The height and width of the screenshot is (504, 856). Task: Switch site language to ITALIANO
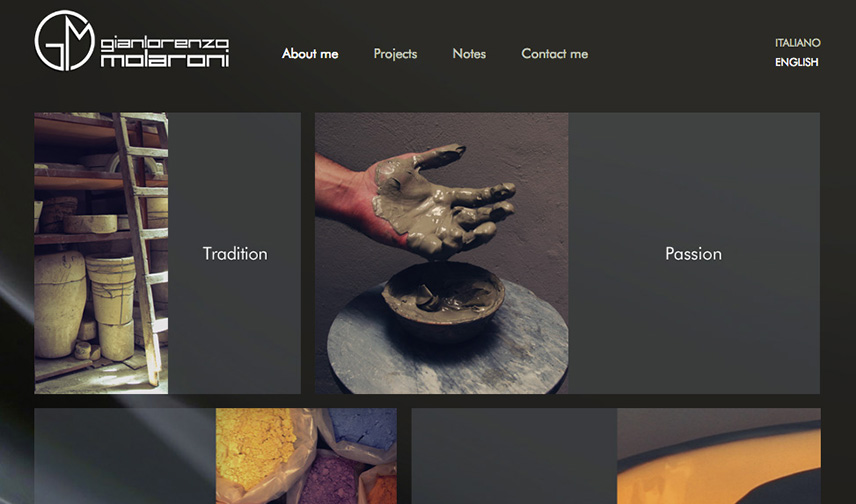[798, 43]
